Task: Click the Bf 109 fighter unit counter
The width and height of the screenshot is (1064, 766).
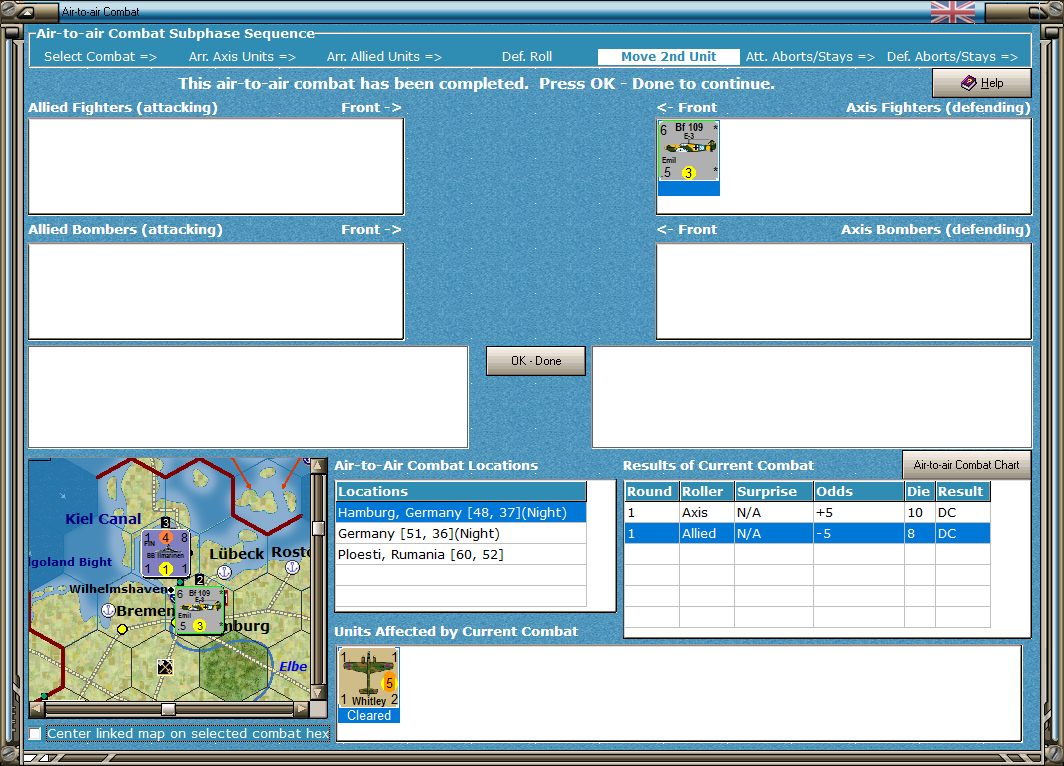Action: click(688, 151)
